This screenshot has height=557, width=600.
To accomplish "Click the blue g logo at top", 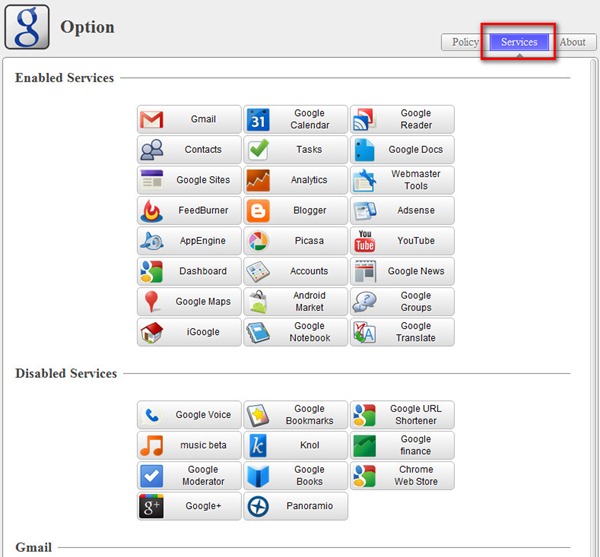I will (27, 26).
